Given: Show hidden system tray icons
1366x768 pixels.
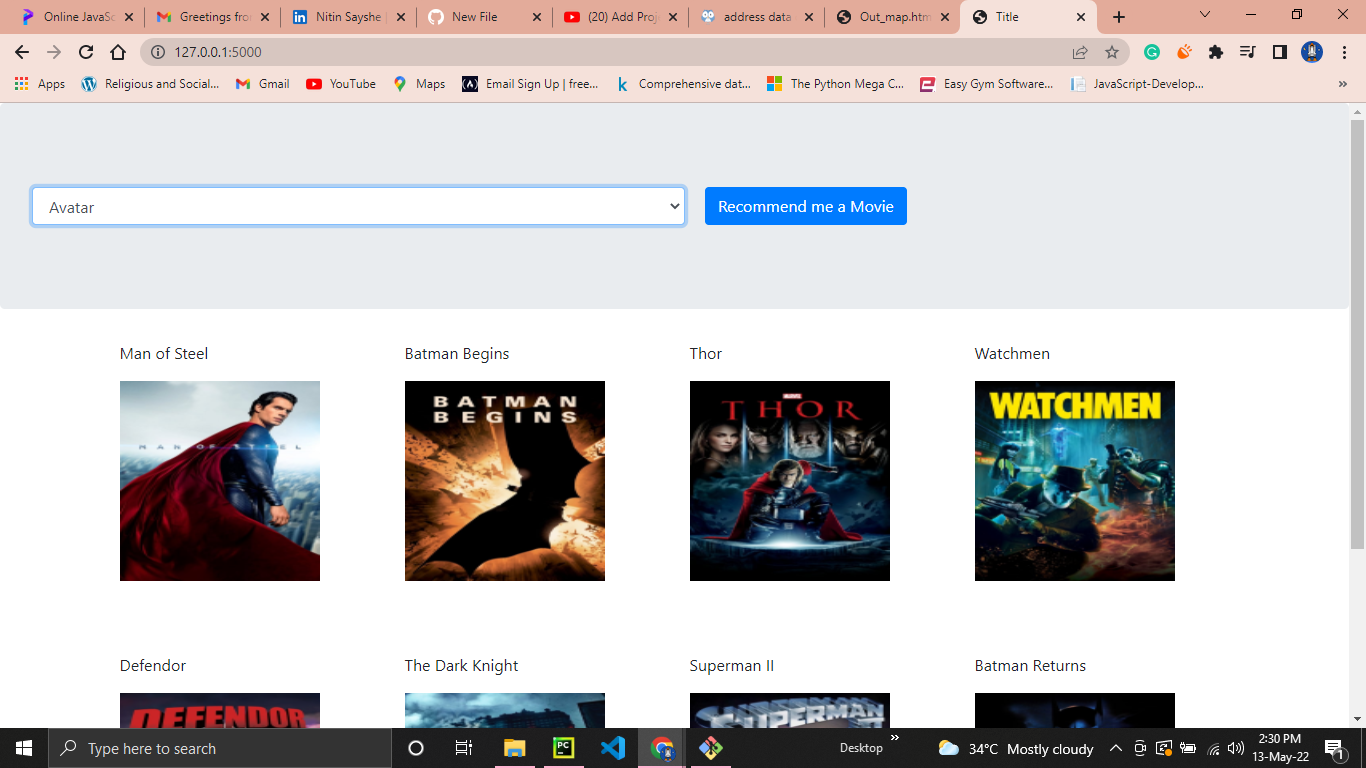Looking at the screenshot, I should click(x=1116, y=748).
